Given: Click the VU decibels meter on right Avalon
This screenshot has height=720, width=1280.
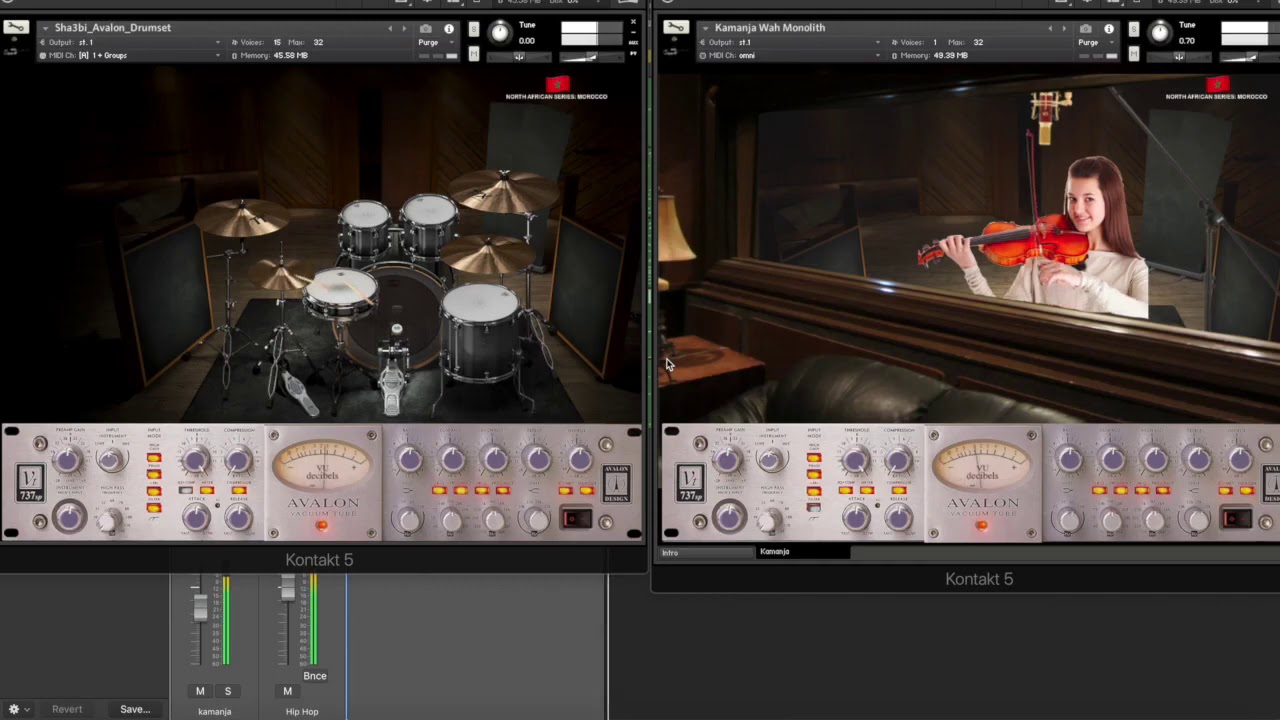Looking at the screenshot, I should (982, 466).
